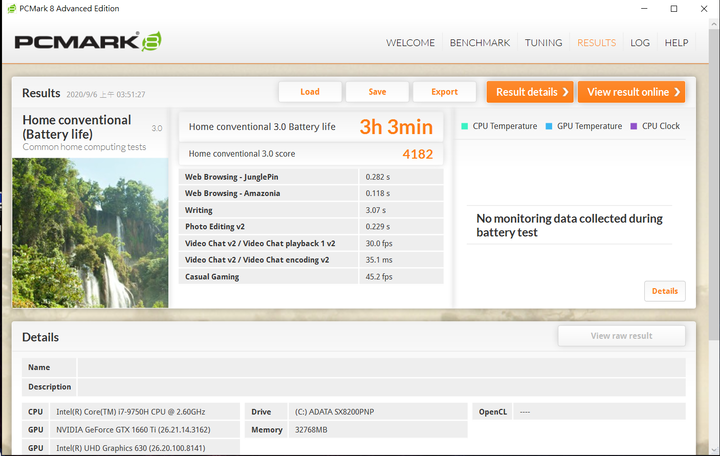Image resolution: width=720 pixels, height=456 pixels.
Task: Click the PCMark app icon in title bar
Action: pos(11,8)
